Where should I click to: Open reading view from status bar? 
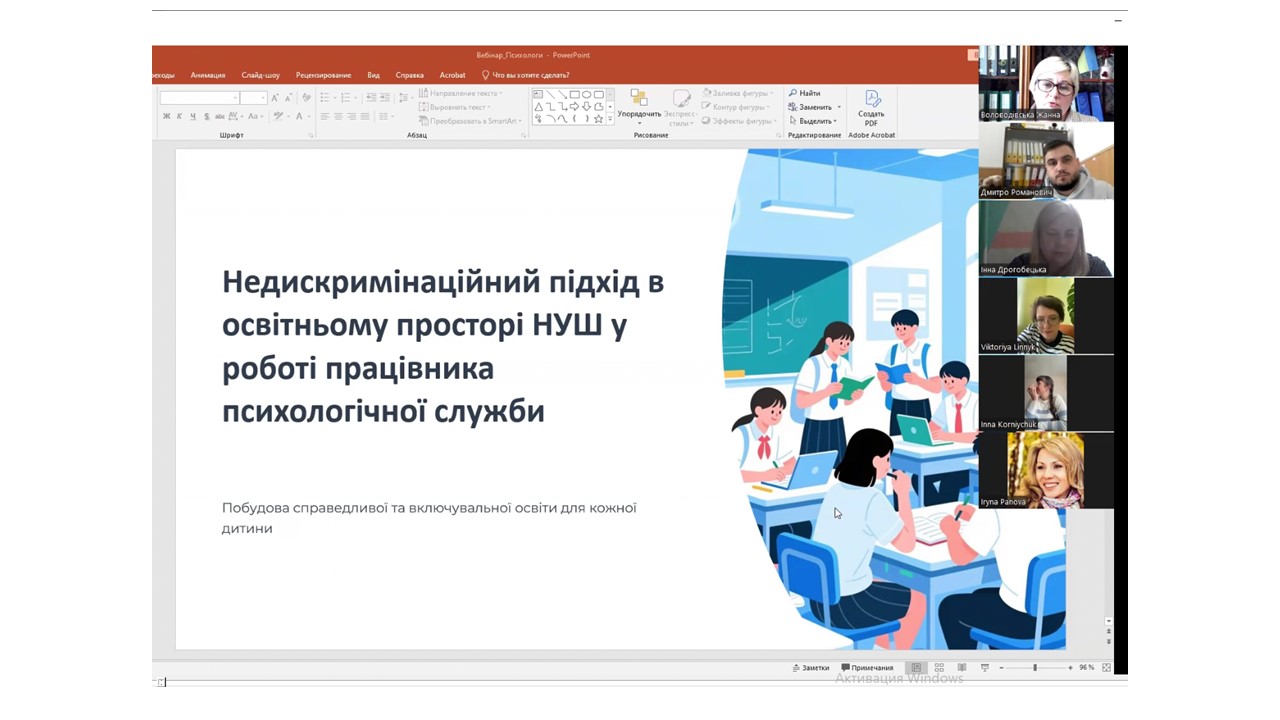click(962, 668)
